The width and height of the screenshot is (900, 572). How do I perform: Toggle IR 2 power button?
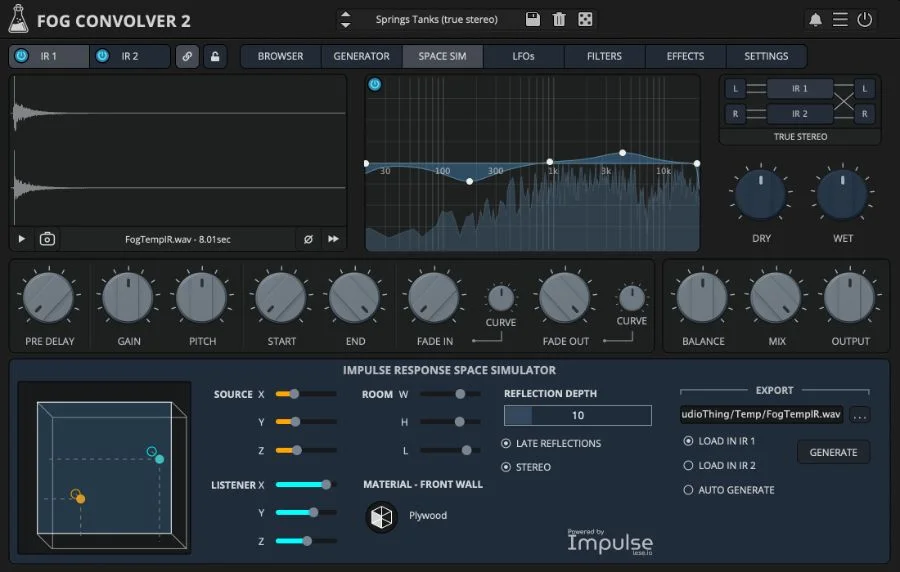(102, 56)
